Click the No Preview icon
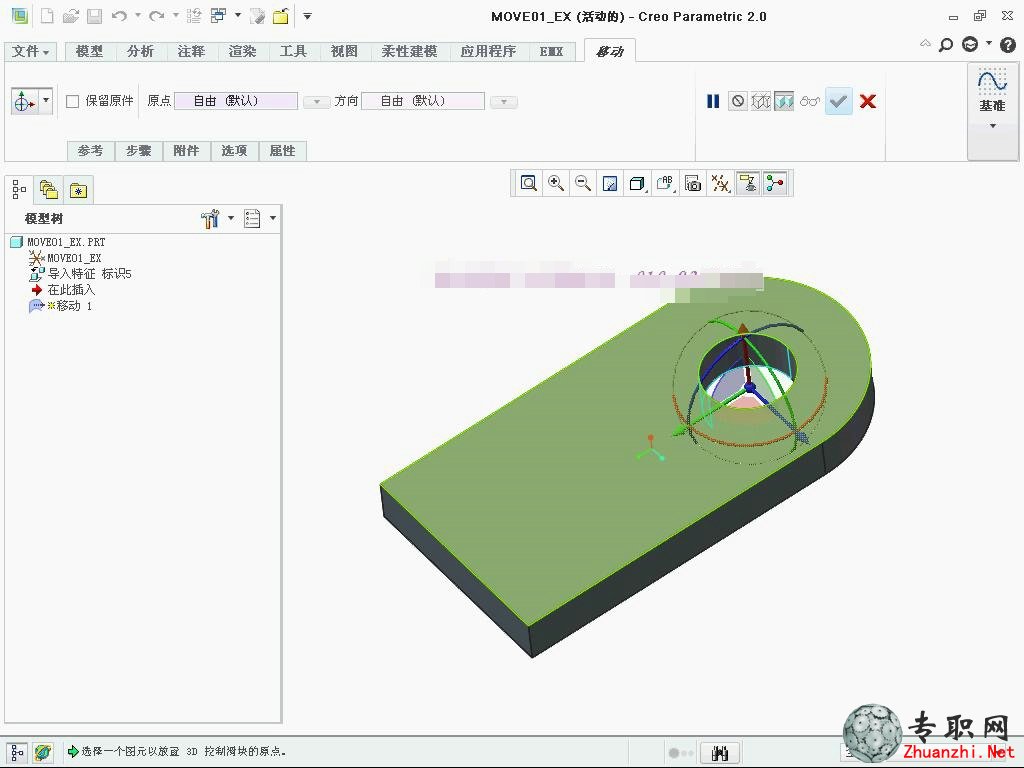Image resolution: width=1024 pixels, height=768 pixels. tap(737, 101)
